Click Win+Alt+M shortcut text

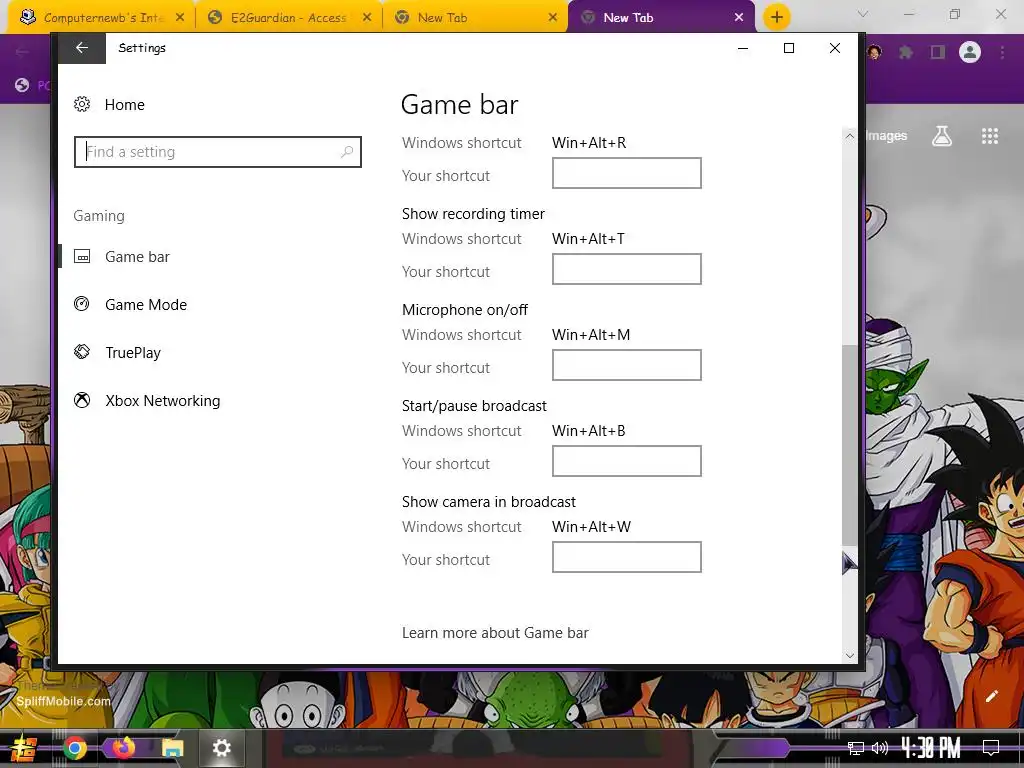click(591, 334)
